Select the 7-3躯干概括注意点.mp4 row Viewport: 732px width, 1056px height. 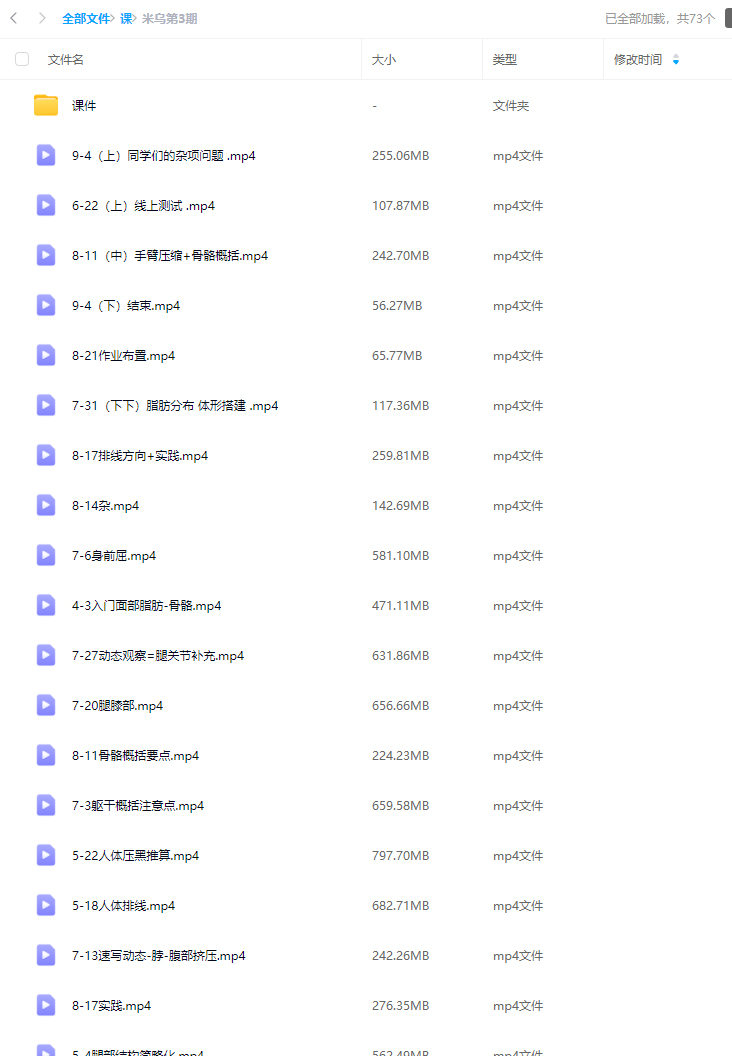(x=366, y=805)
